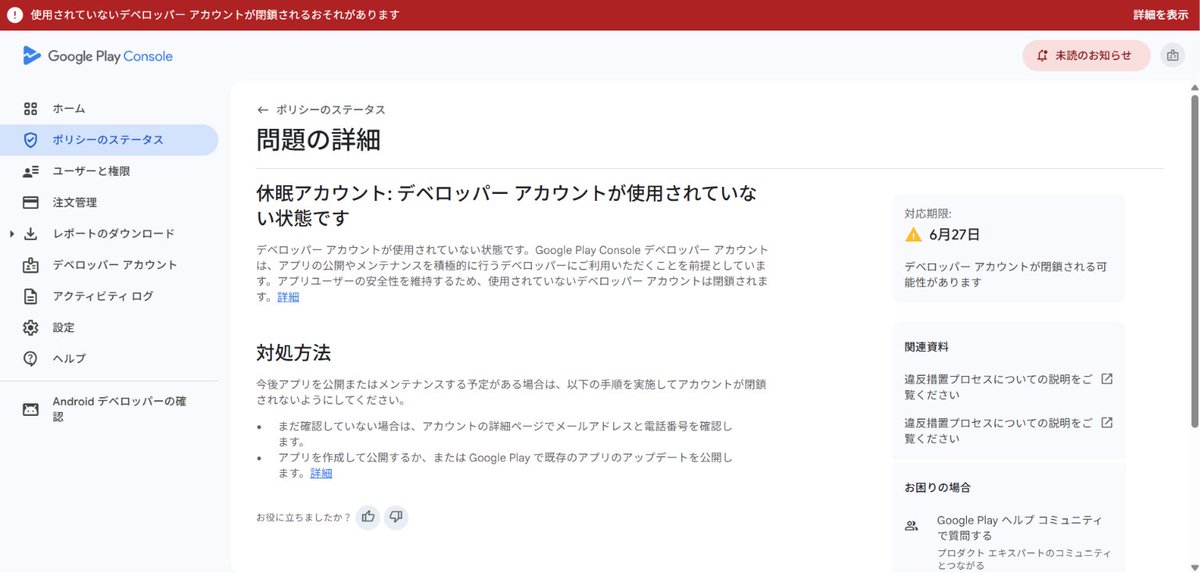Click external link icon of second 違反措置プロセス link

point(1107,422)
